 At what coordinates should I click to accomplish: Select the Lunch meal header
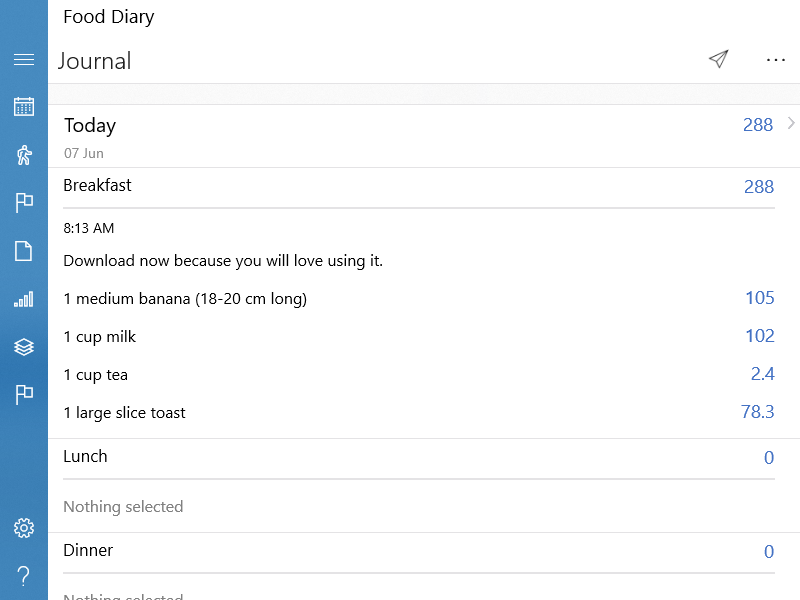[x=86, y=457]
